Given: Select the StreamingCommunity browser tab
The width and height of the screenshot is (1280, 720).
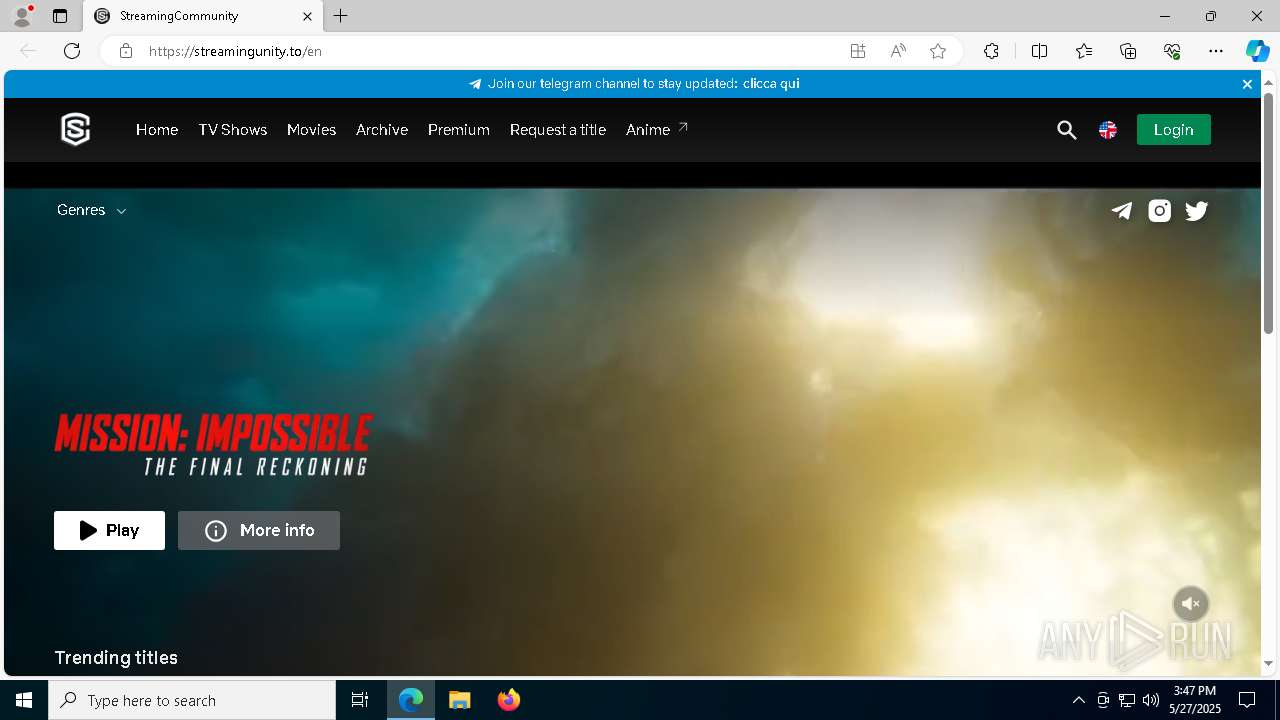Looking at the screenshot, I should [x=203, y=16].
